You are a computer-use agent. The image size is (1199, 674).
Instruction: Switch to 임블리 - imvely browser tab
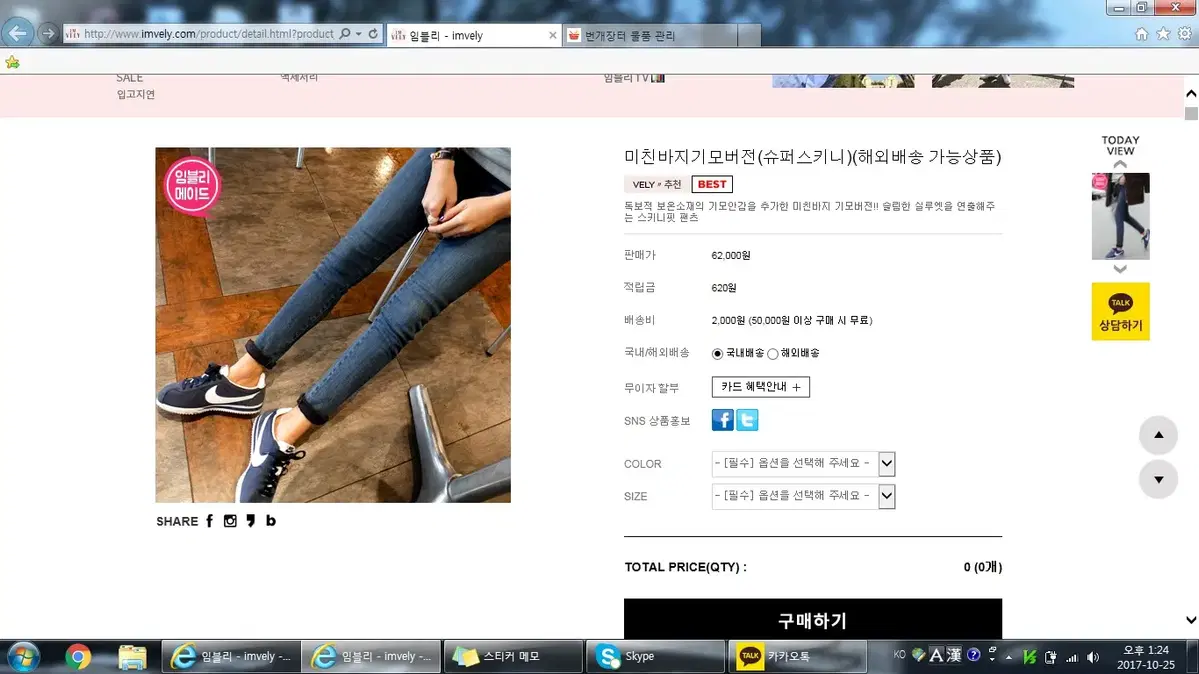tap(470, 36)
